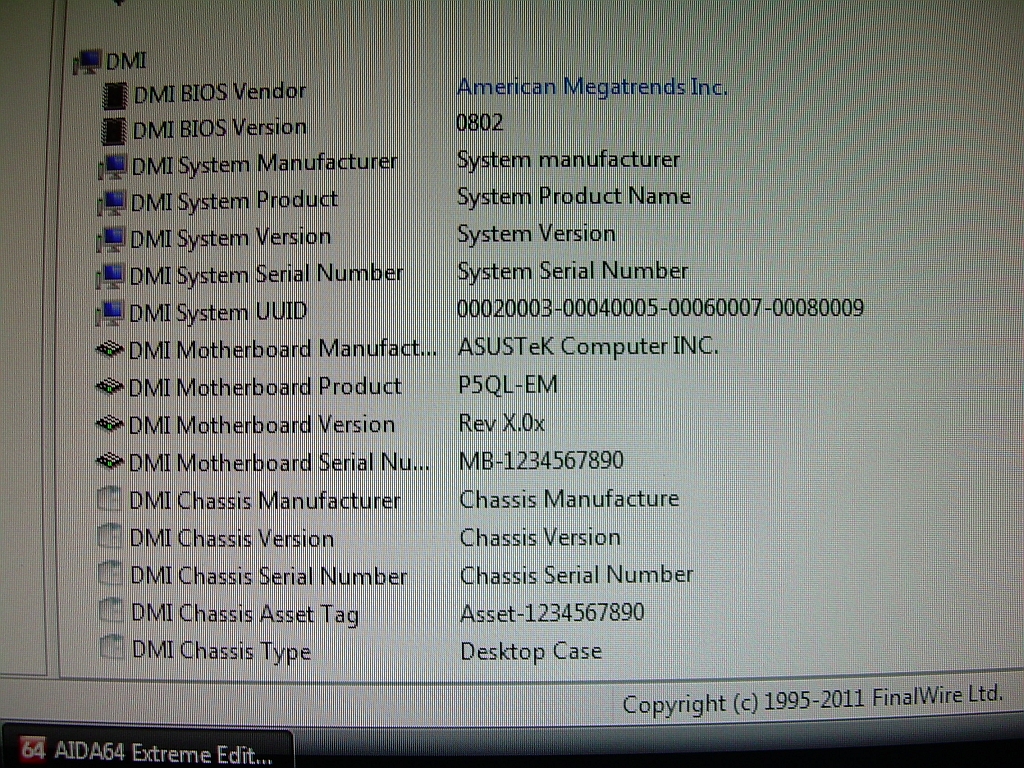Select the 'System Version' value text

536,234
